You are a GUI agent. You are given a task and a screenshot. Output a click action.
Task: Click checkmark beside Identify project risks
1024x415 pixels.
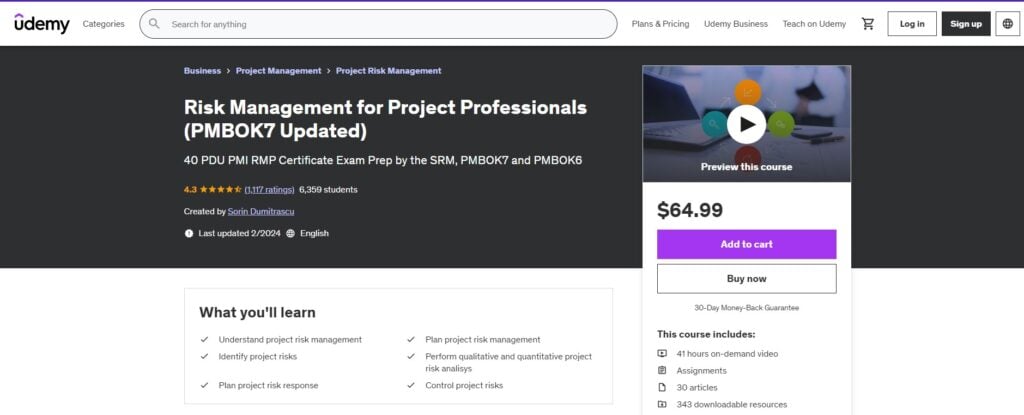click(204, 356)
